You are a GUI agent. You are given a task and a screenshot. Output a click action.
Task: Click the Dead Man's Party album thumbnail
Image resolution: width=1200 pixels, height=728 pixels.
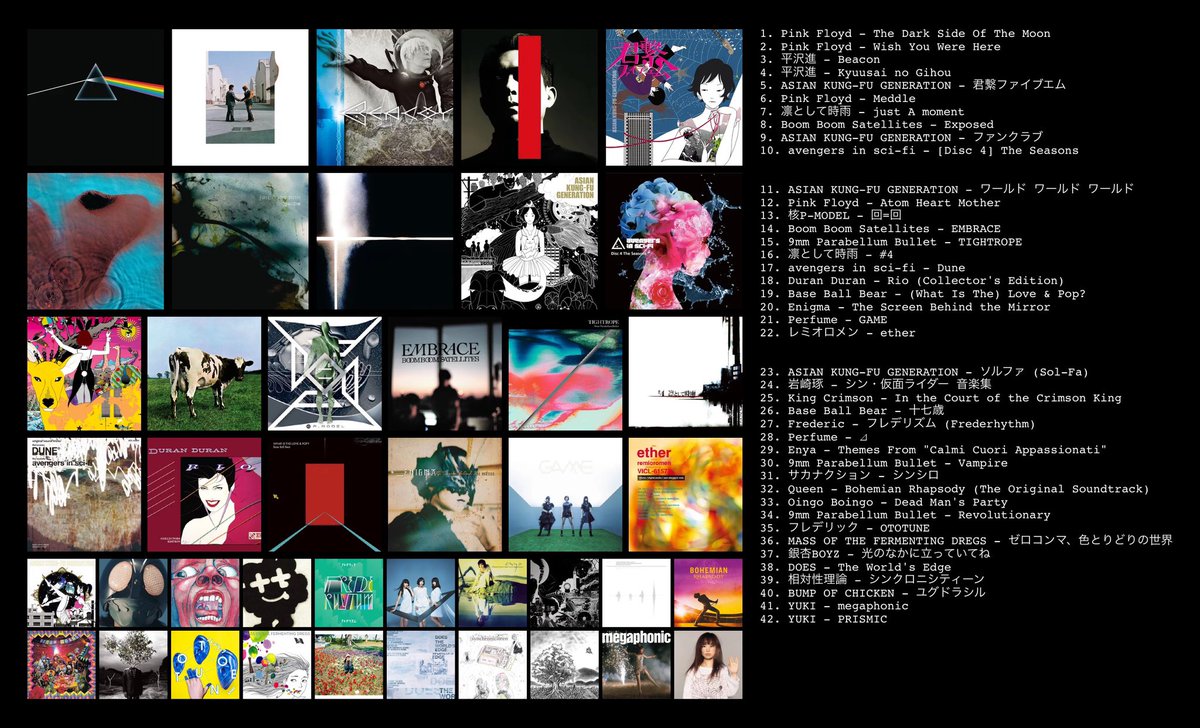(61, 665)
